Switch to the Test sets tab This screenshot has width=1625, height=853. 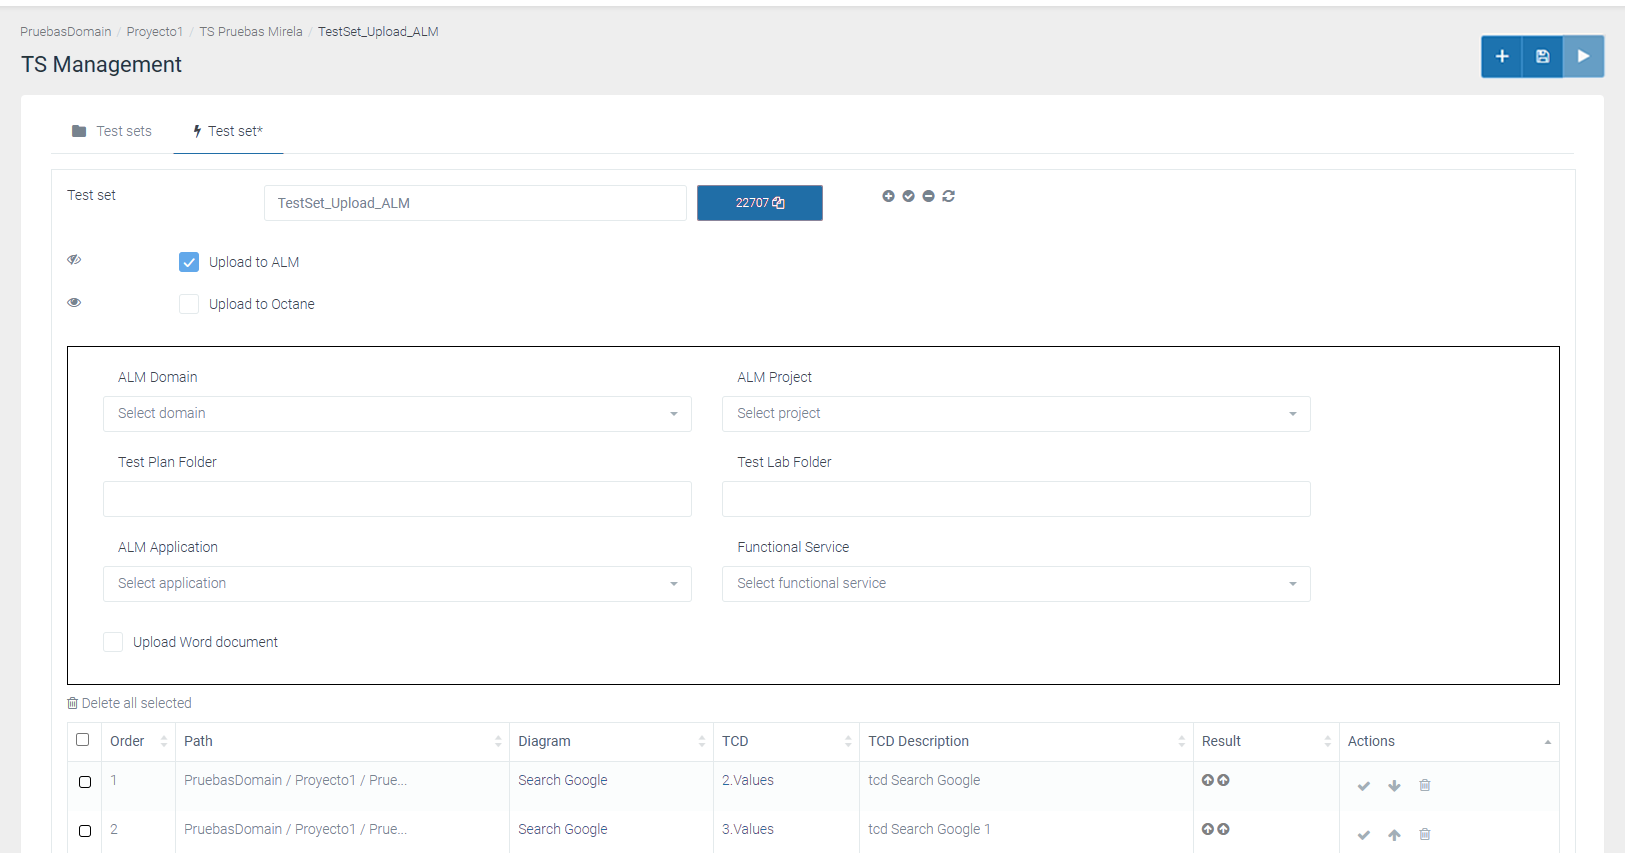click(112, 131)
